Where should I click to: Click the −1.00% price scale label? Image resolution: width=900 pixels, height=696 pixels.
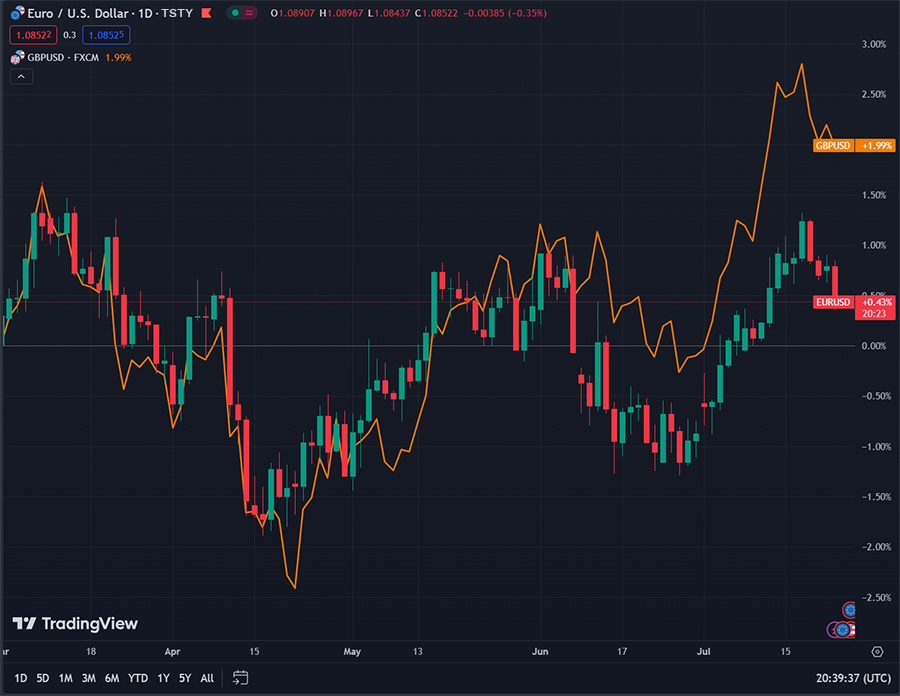coord(876,446)
